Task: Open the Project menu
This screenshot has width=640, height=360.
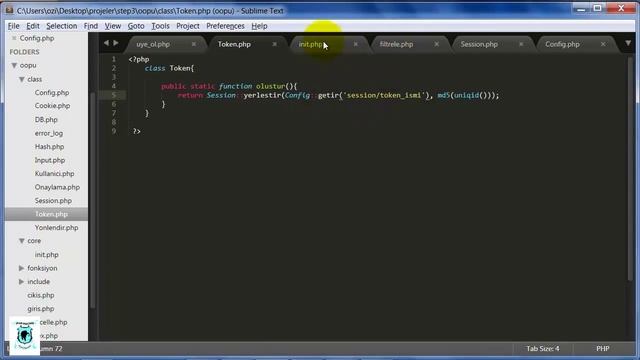Action: point(188,26)
